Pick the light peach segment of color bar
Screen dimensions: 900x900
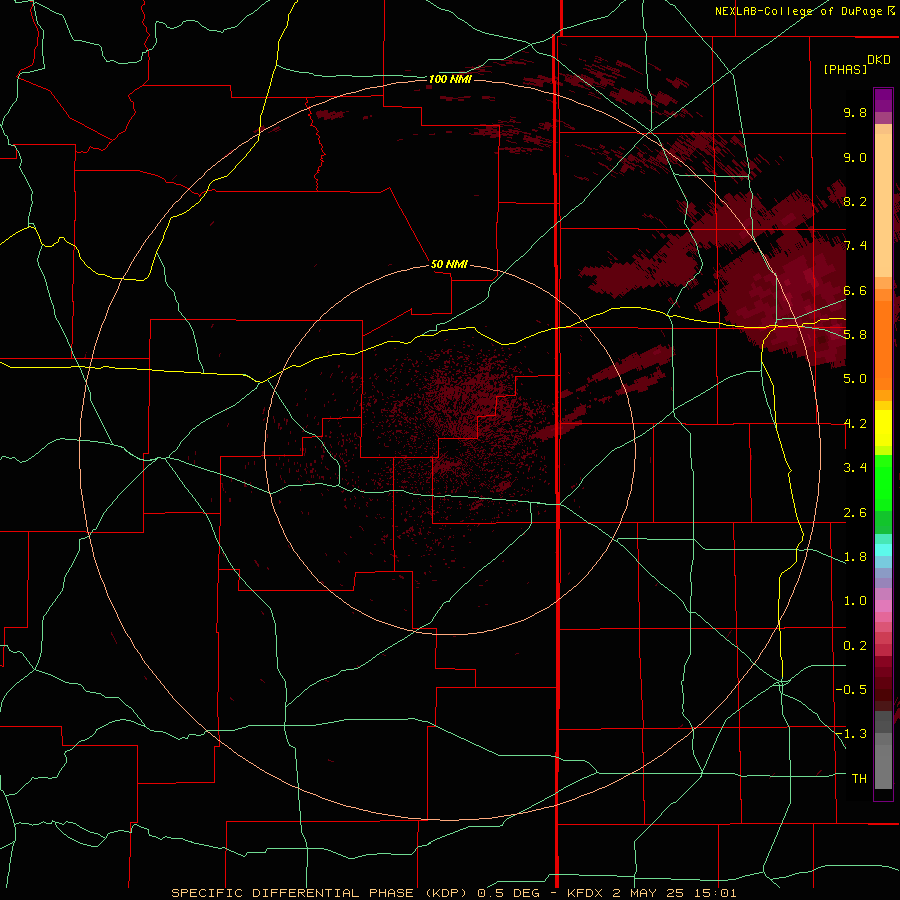tap(883, 205)
